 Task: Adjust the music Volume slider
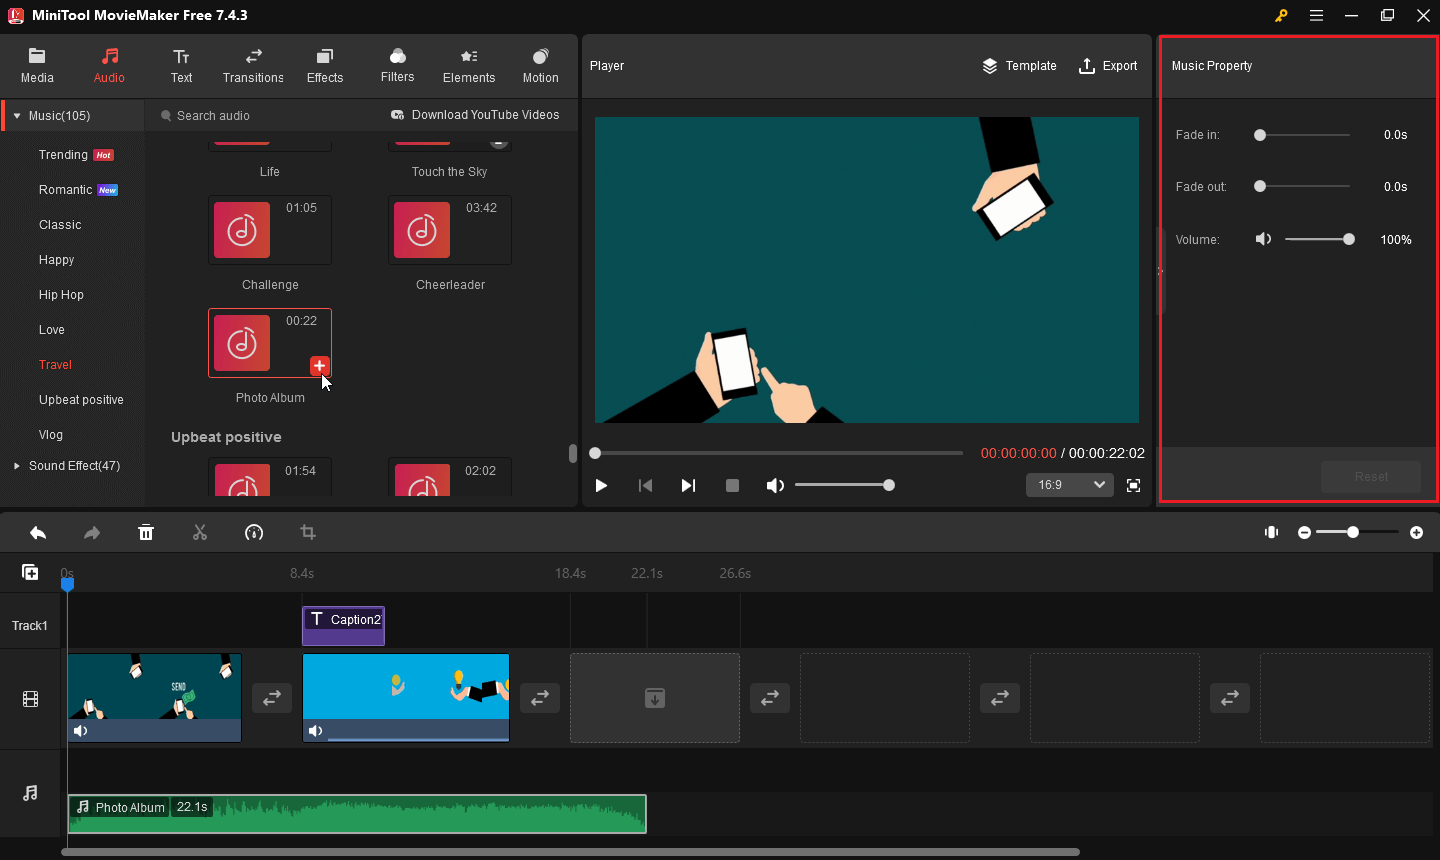pyautogui.click(x=1320, y=239)
